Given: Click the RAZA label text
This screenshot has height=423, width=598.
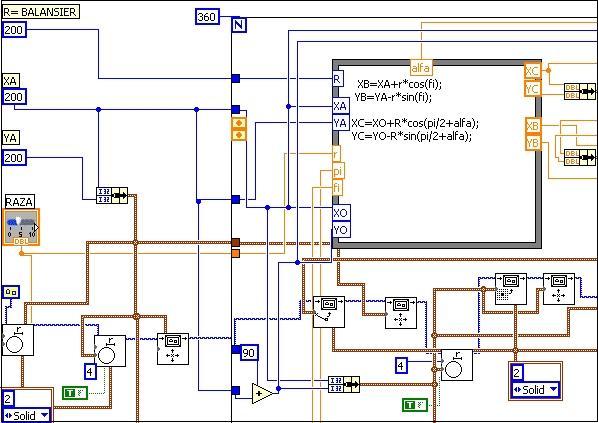Looking at the screenshot, I should click(x=19, y=202).
